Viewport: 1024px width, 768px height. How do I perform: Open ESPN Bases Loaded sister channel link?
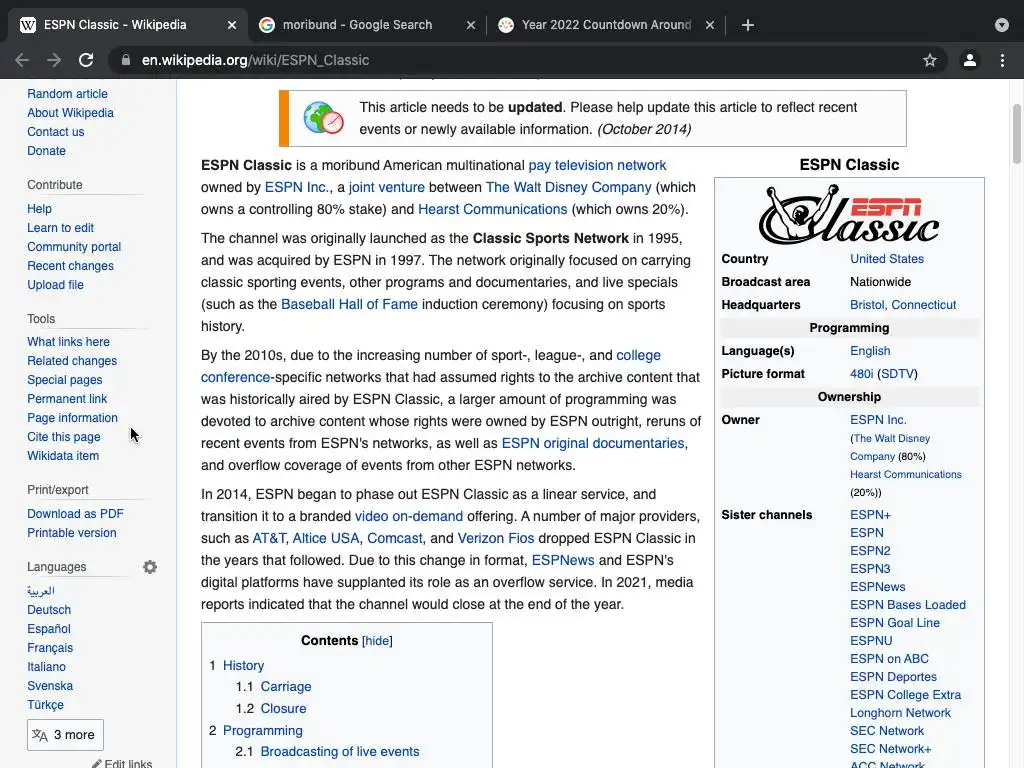(x=908, y=605)
